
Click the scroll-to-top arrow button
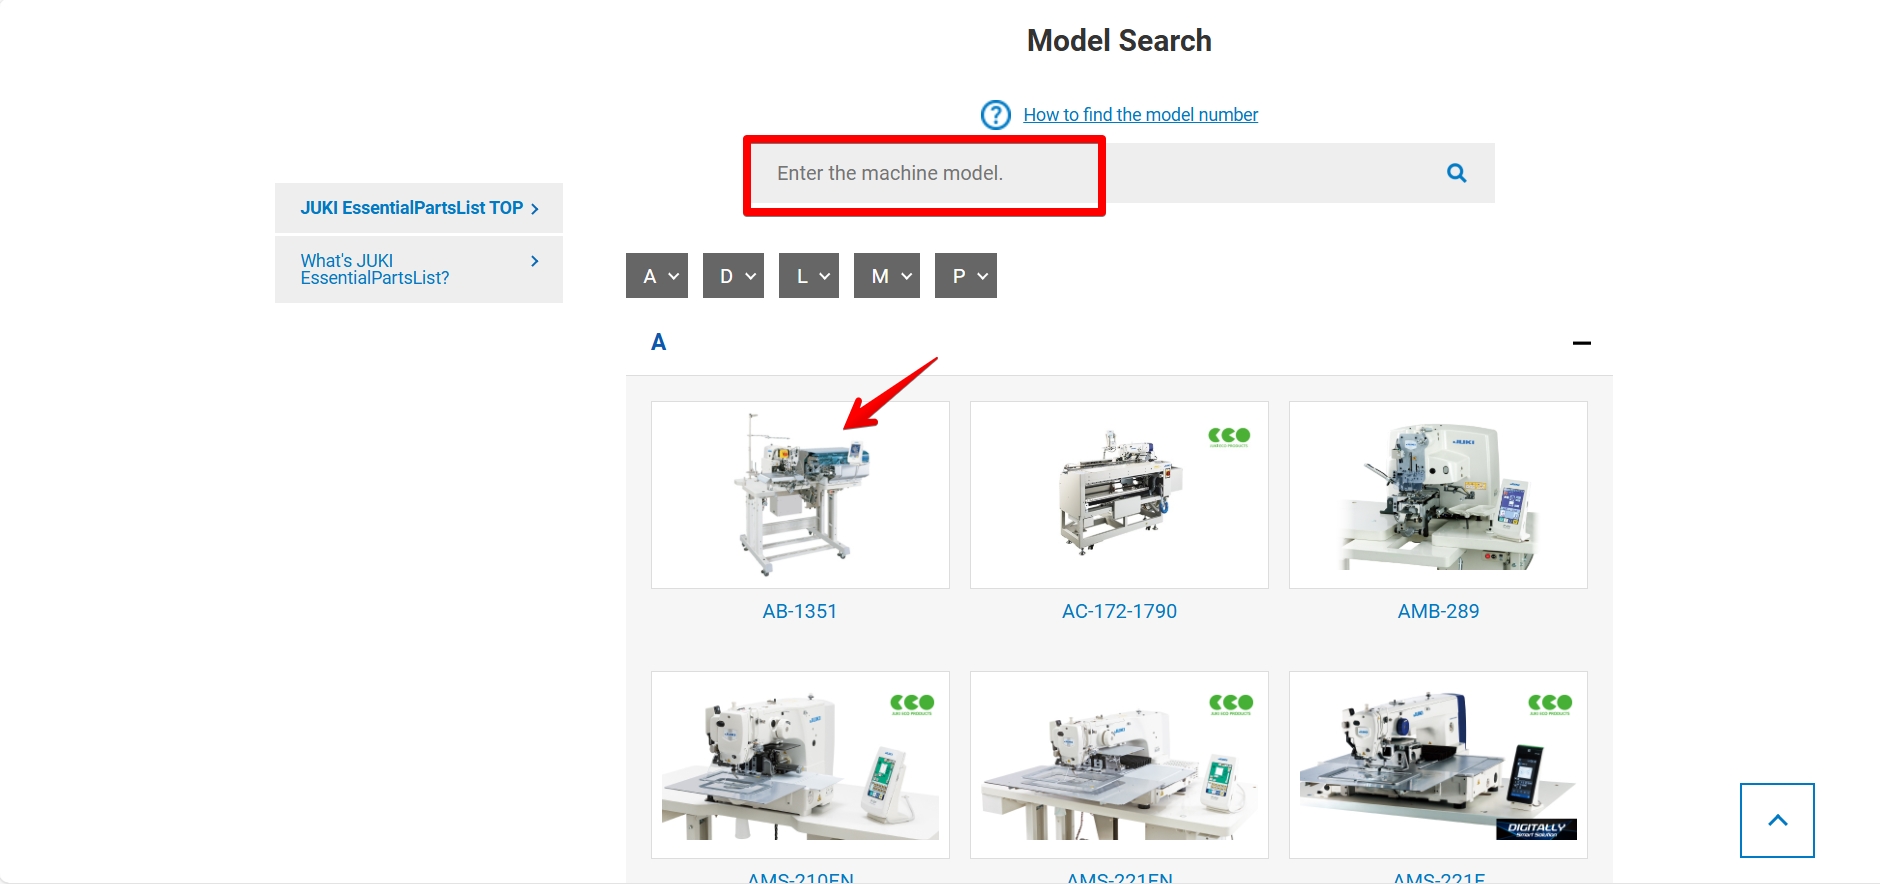tap(1776, 820)
